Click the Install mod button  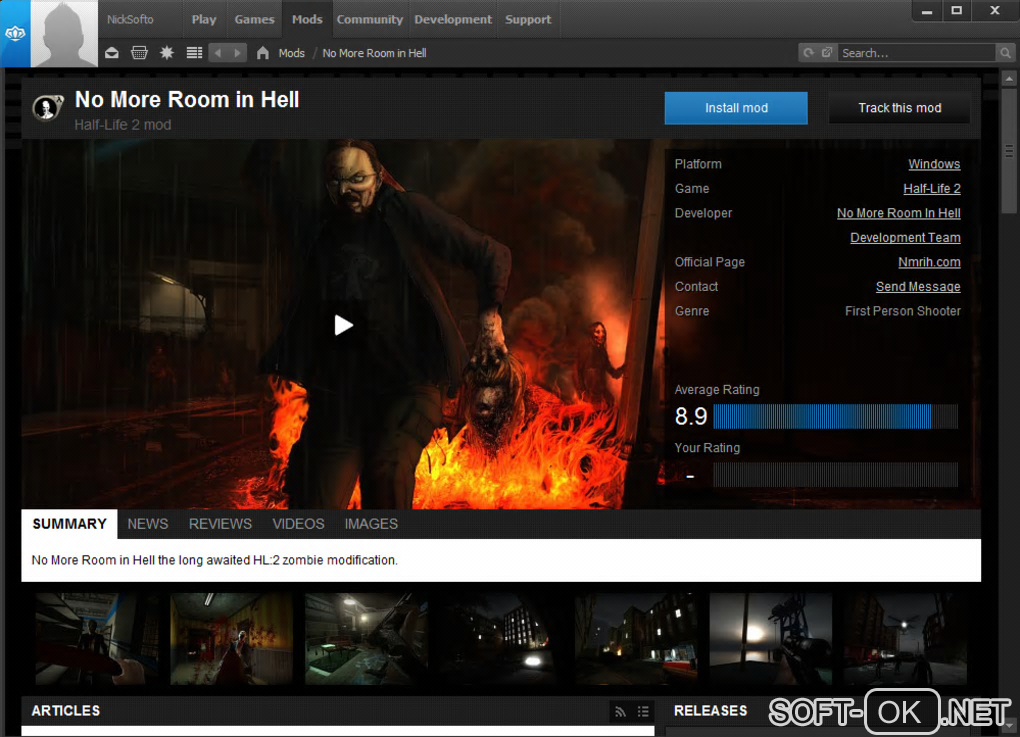click(x=736, y=108)
